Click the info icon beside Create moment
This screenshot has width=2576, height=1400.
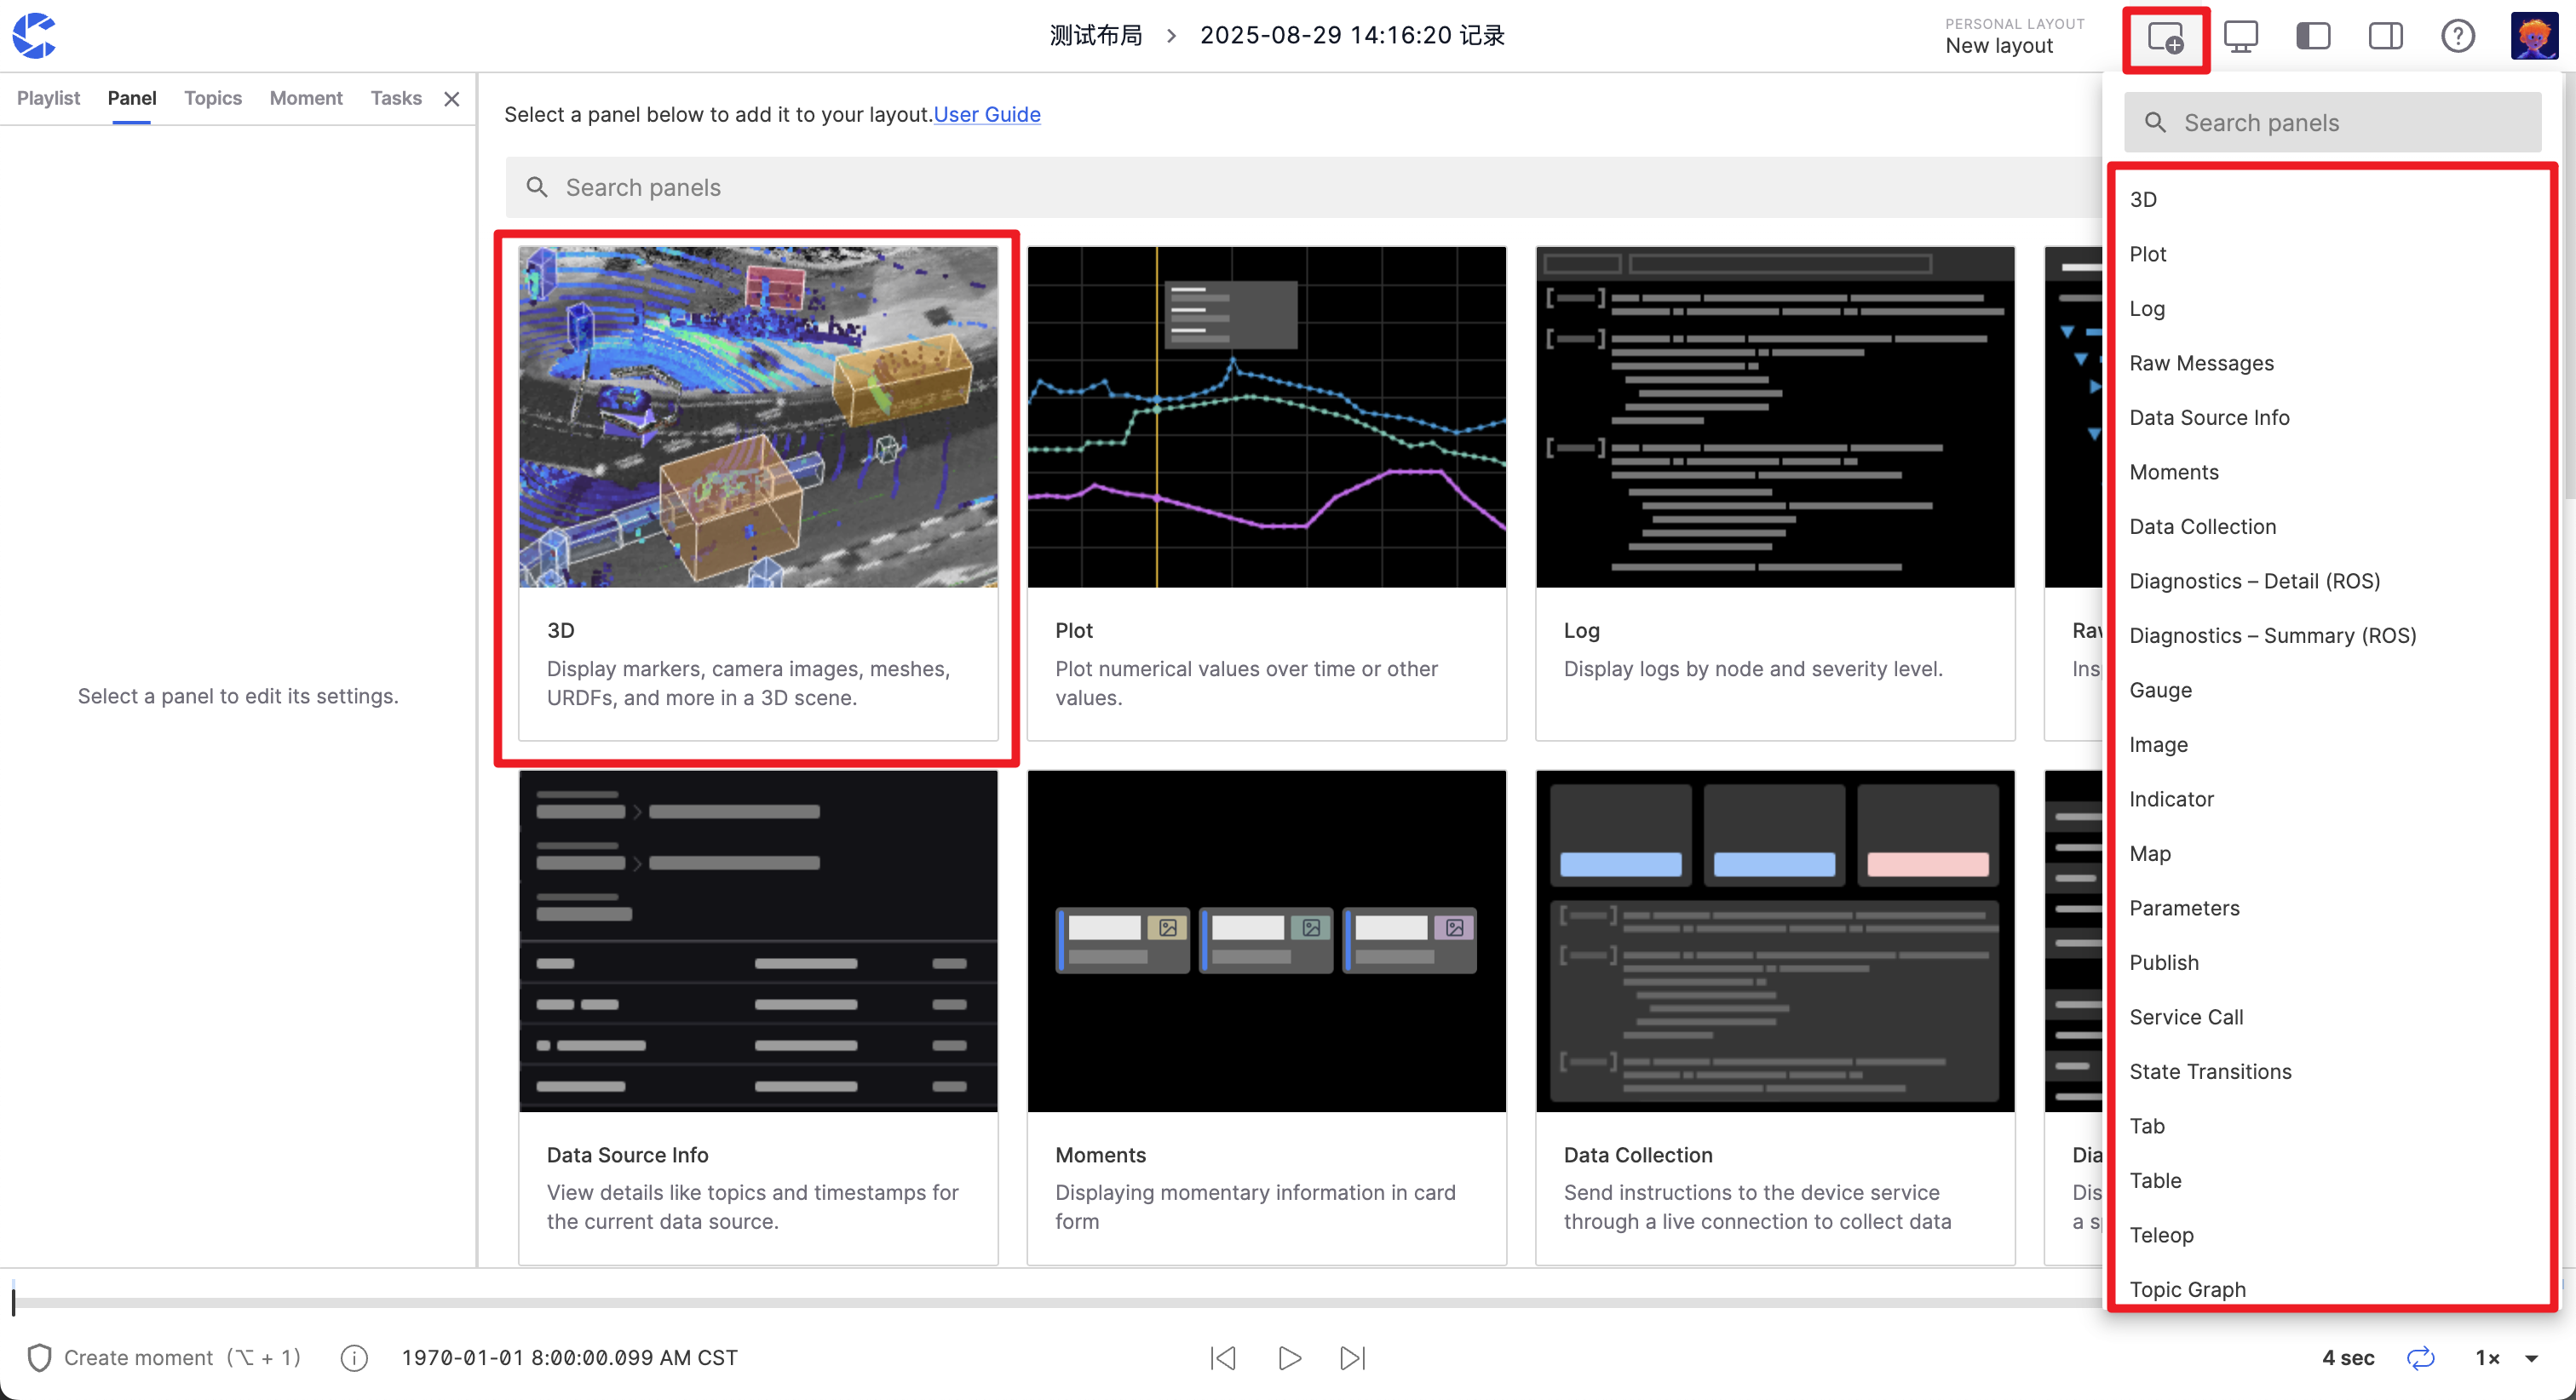tap(354, 1358)
